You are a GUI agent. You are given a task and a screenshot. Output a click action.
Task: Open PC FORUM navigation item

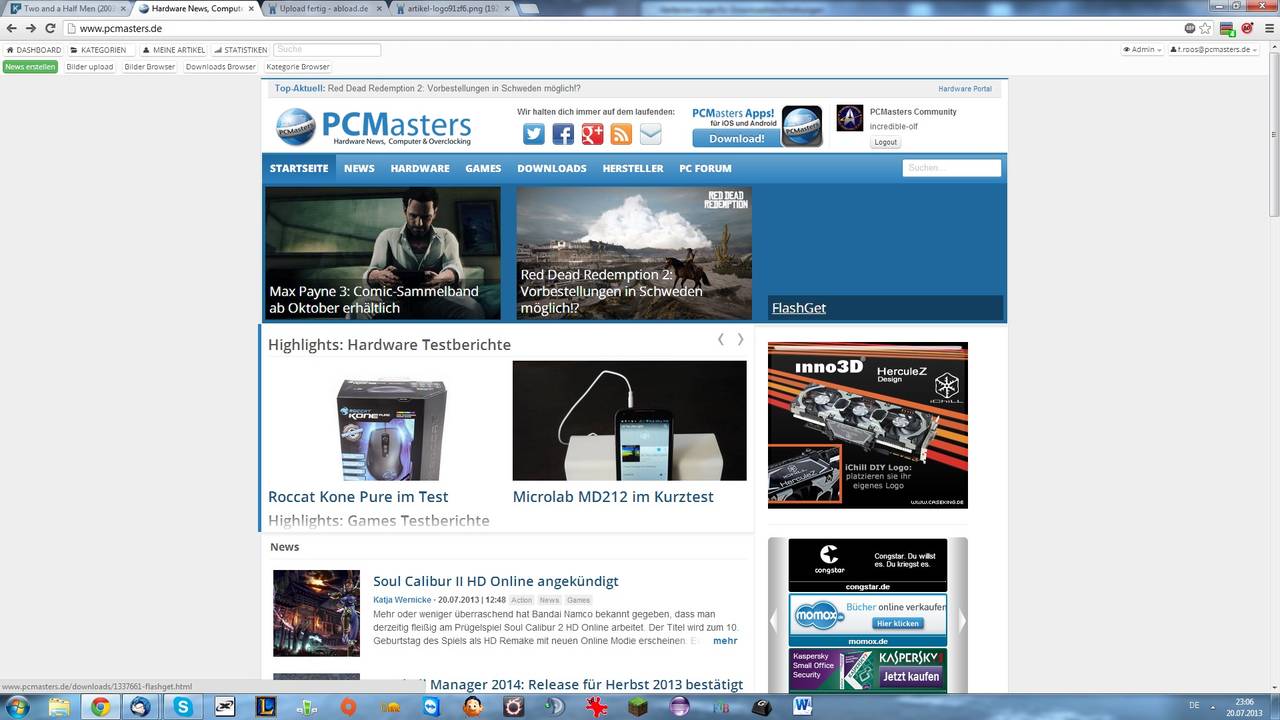point(705,168)
